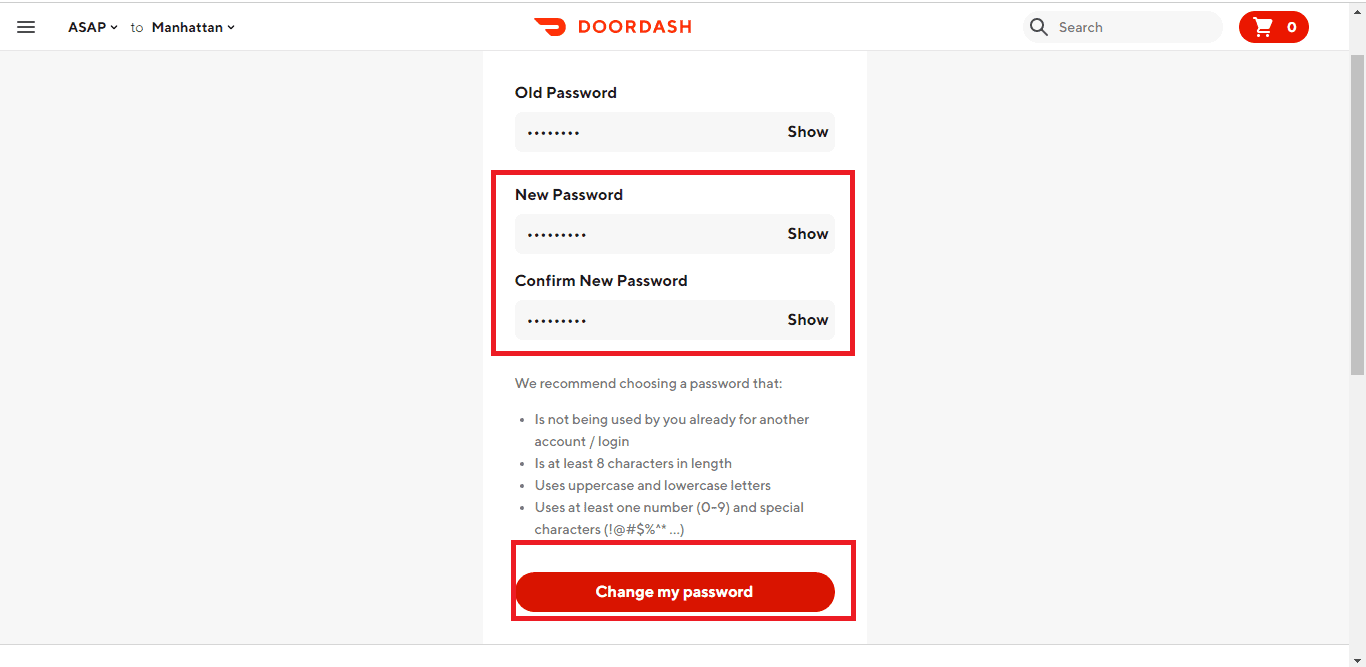Image resolution: width=1366 pixels, height=667 pixels.
Task: Expand the ASAP delivery time dropdown
Action: 92,27
